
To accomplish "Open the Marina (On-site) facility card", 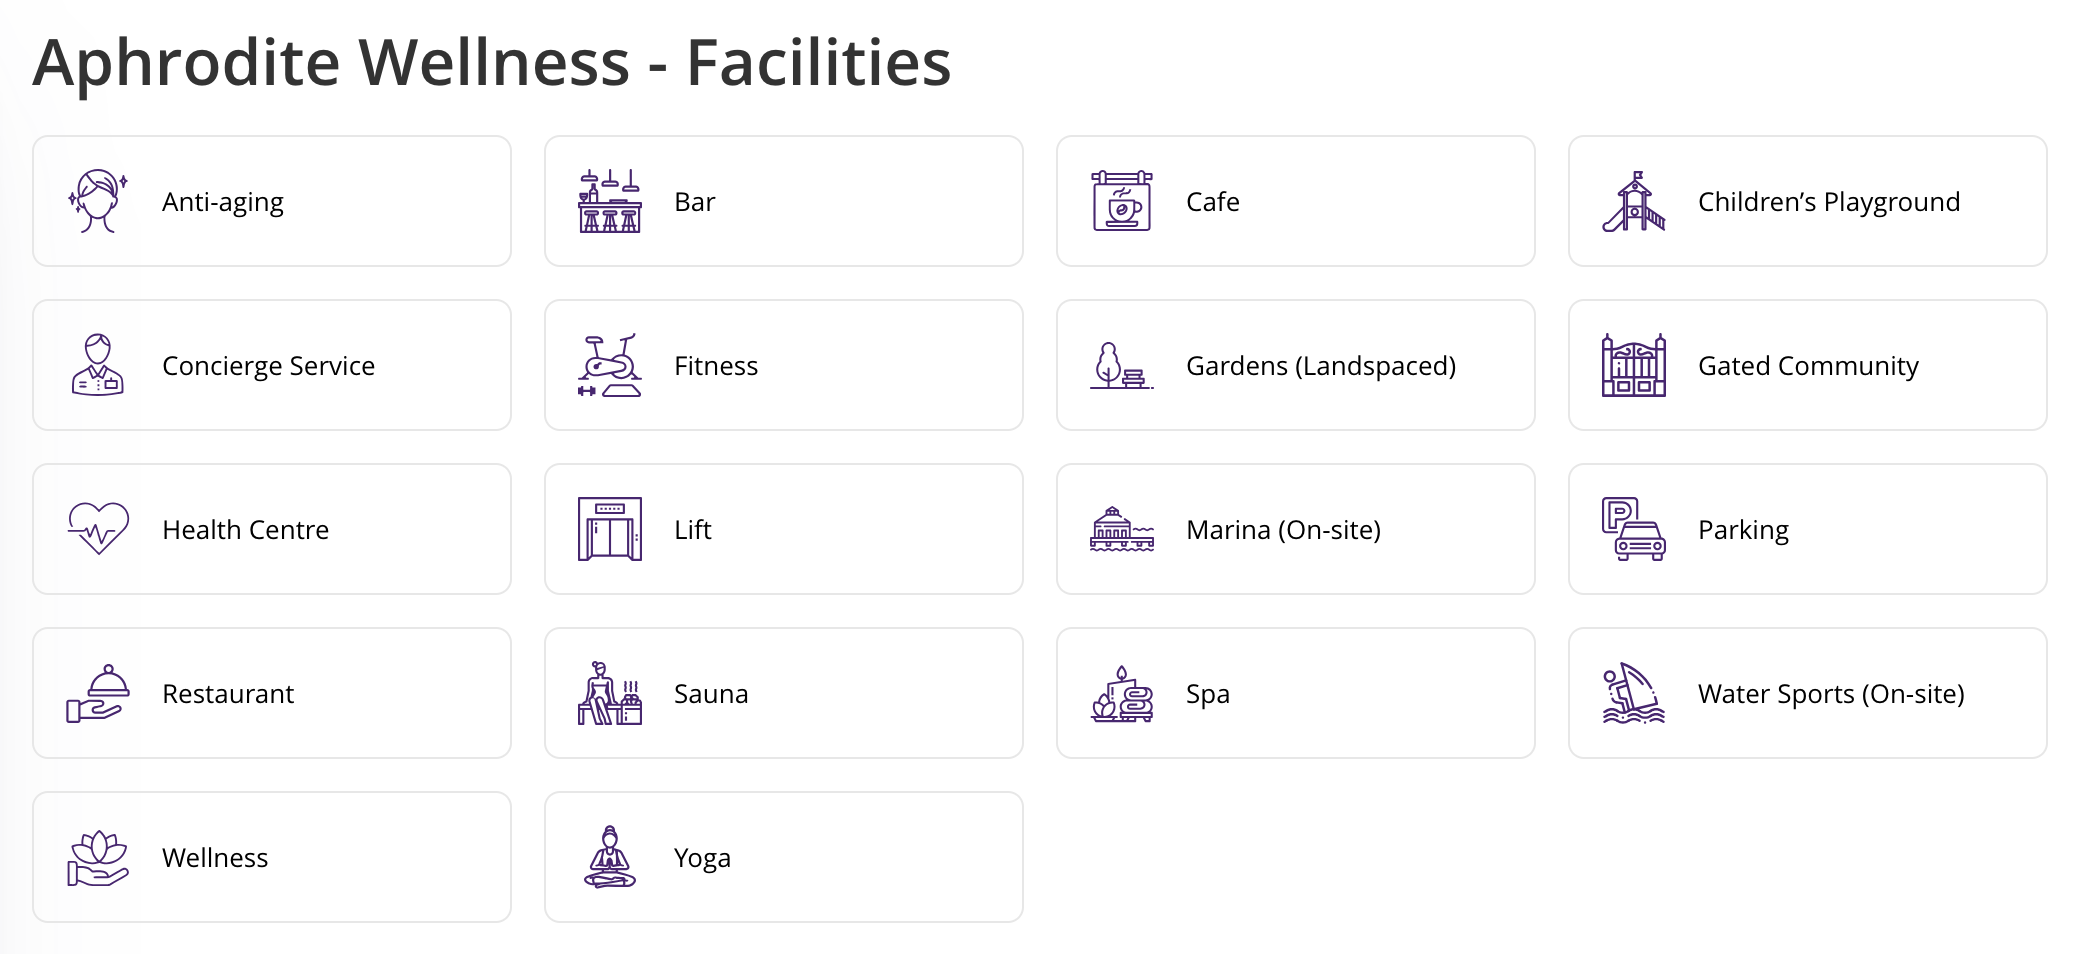I will tap(1296, 529).
